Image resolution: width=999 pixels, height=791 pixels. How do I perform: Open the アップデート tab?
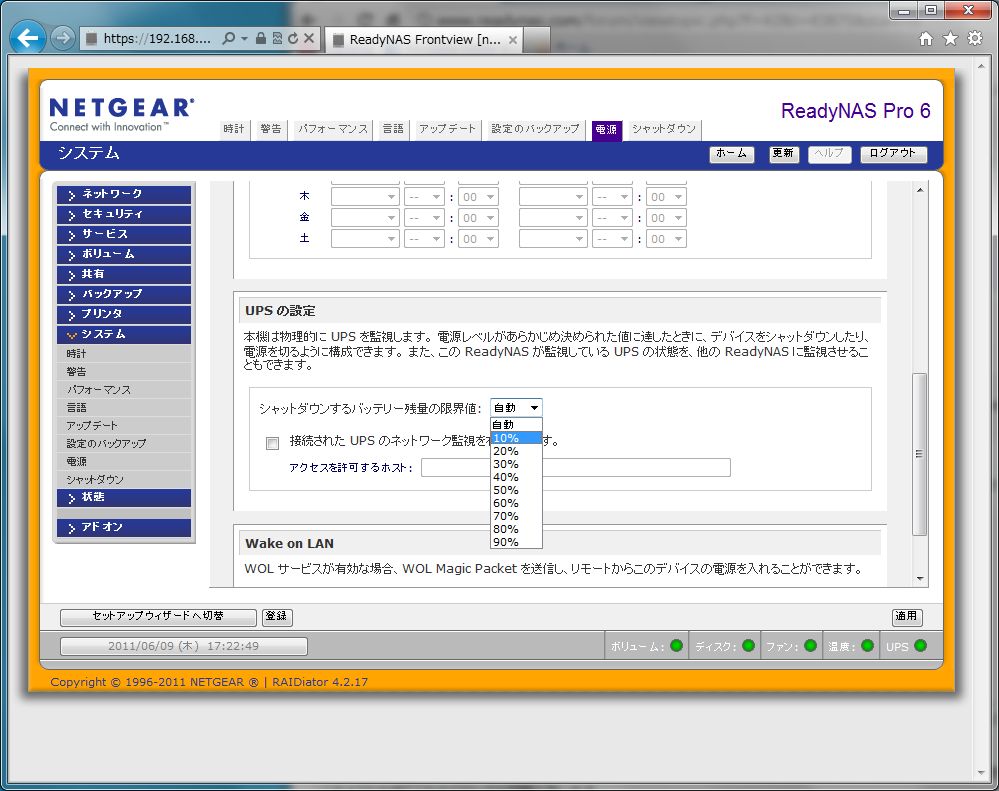[447, 129]
